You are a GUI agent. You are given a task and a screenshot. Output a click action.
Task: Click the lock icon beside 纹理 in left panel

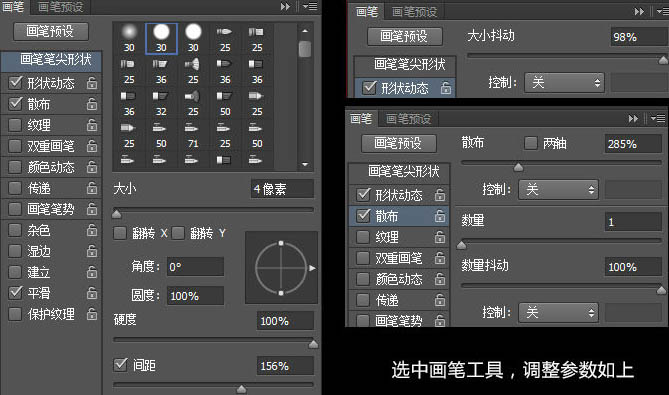pos(92,125)
